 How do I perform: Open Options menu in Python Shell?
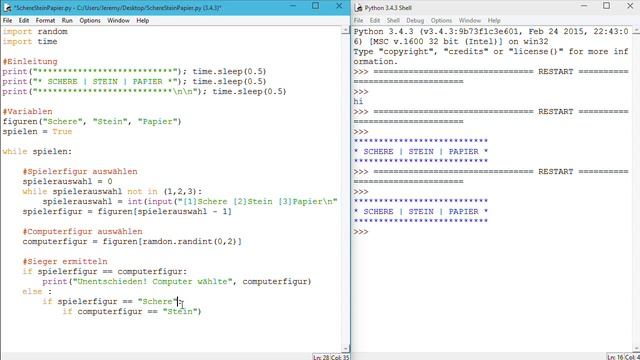[441, 20]
